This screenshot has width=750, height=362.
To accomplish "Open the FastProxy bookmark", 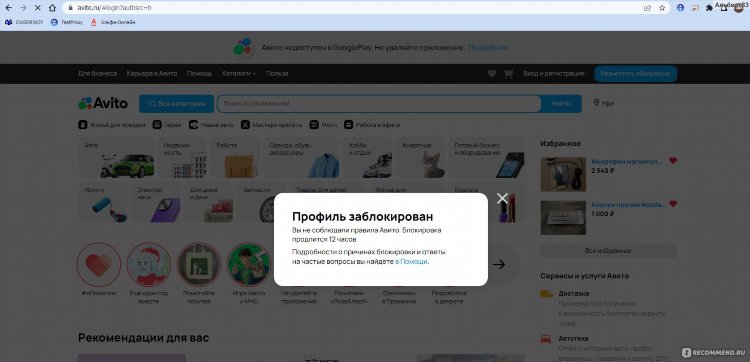I will click(66, 22).
